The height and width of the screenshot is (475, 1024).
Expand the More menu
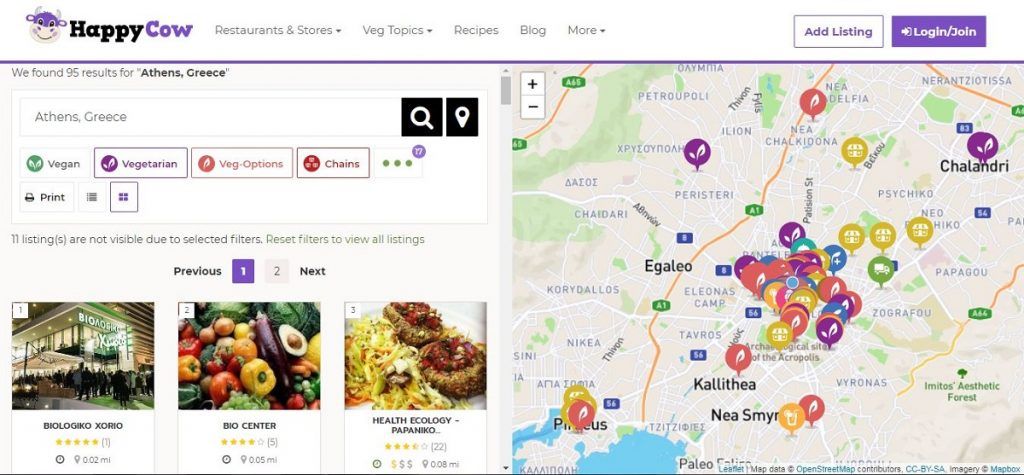coord(586,30)
